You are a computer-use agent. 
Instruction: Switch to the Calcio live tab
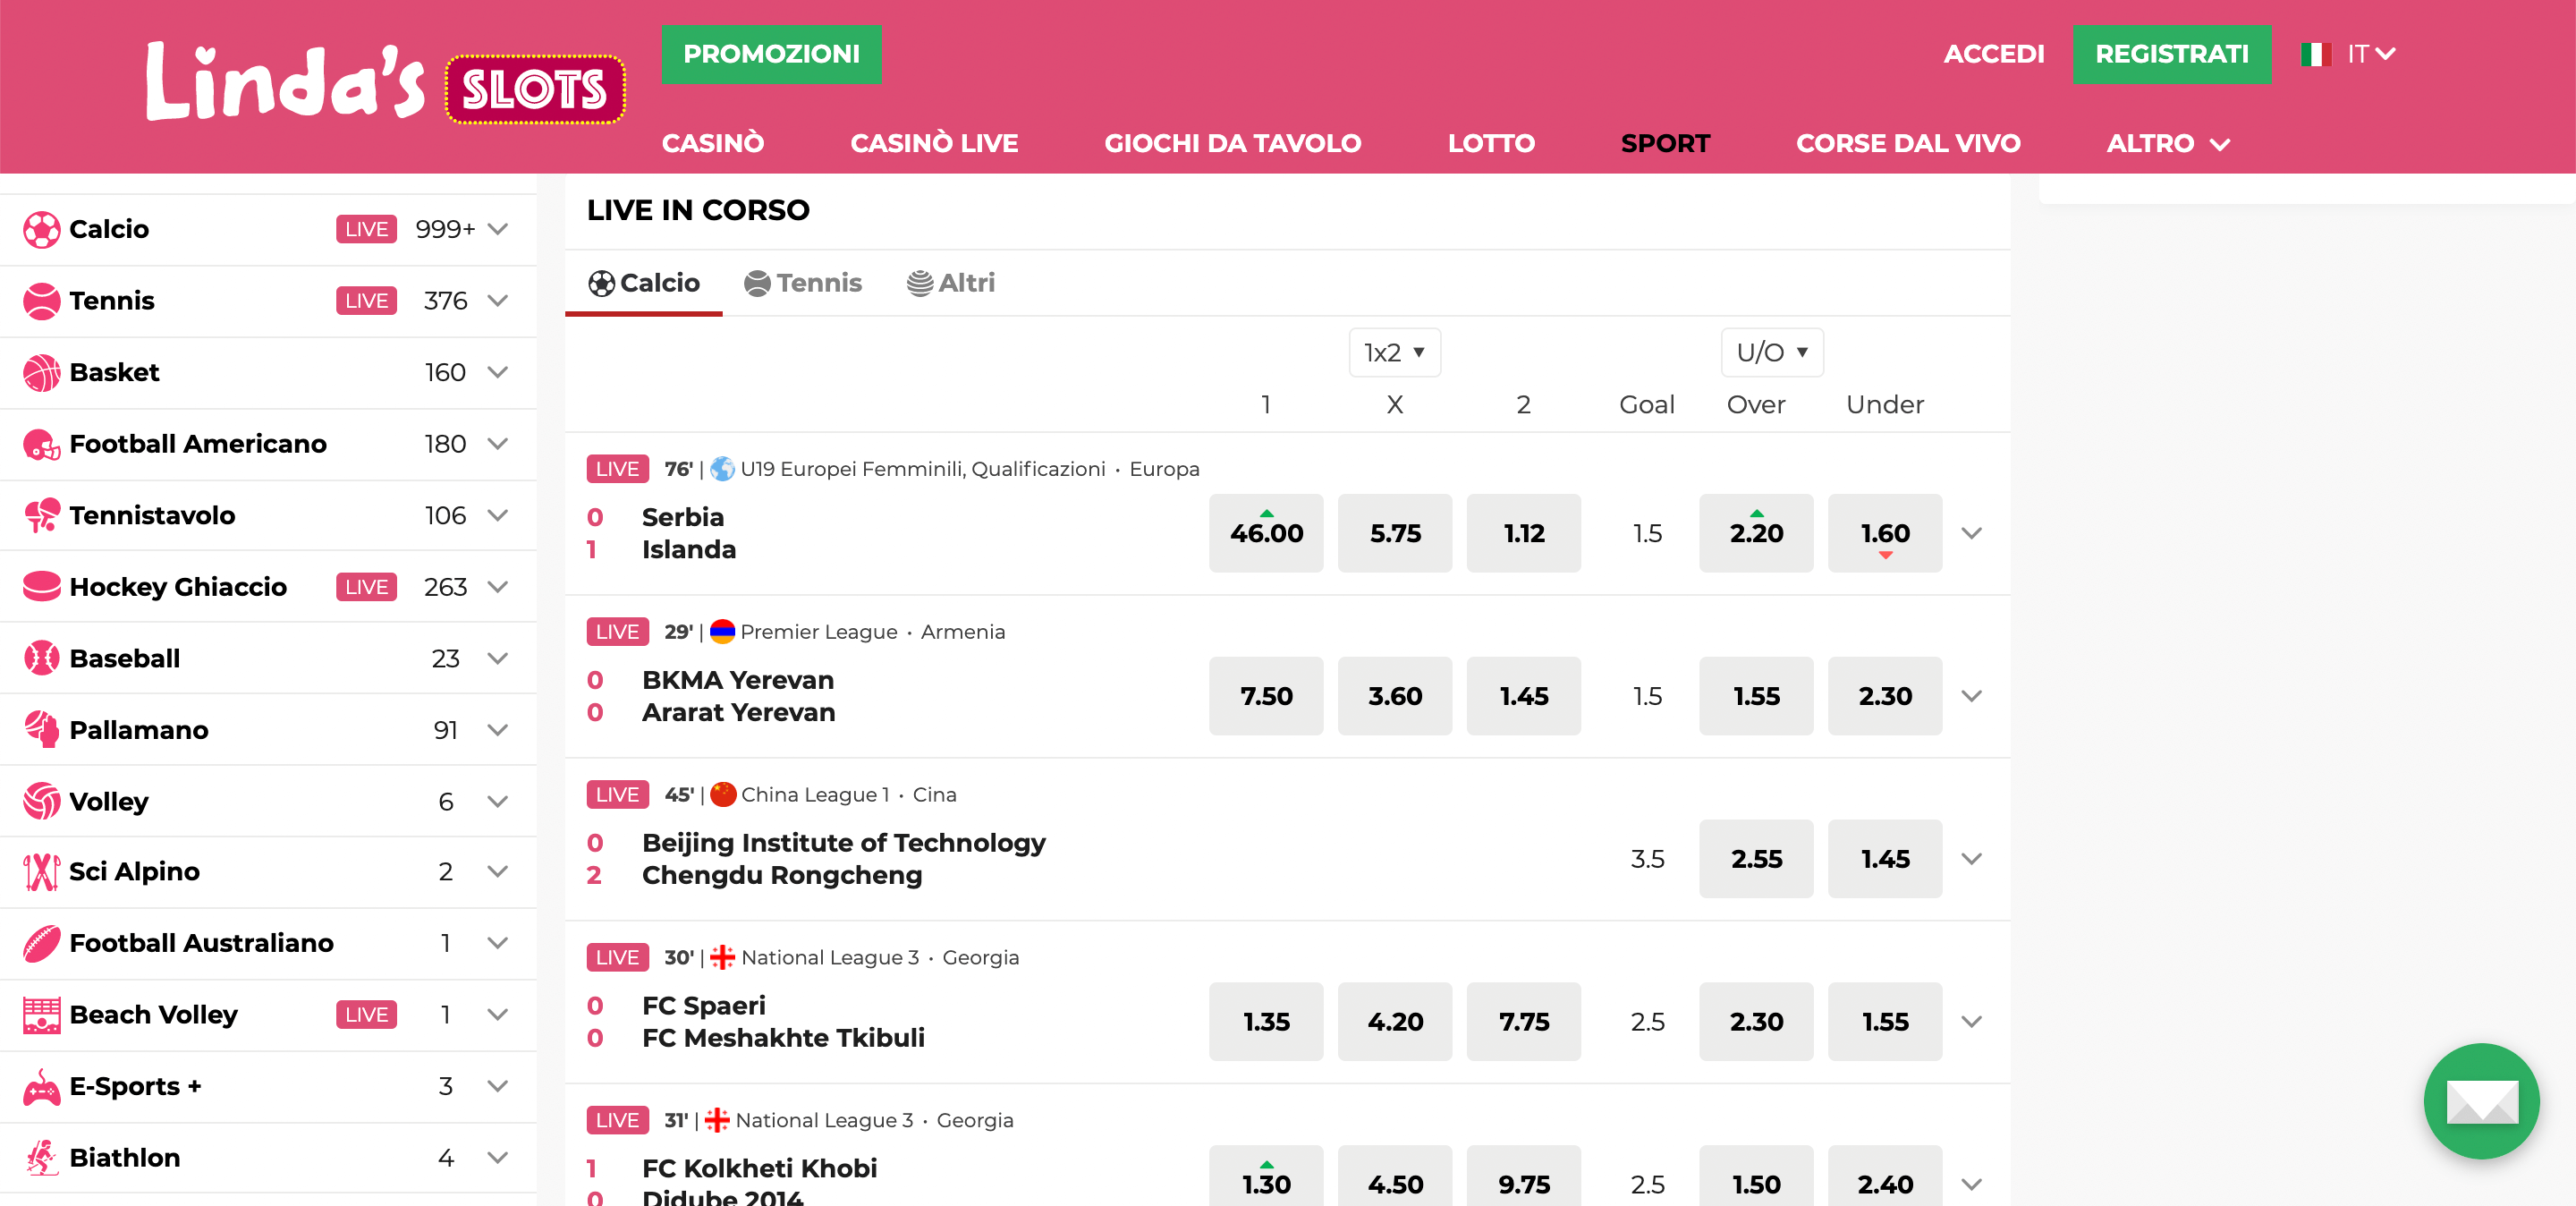(643, 284)
